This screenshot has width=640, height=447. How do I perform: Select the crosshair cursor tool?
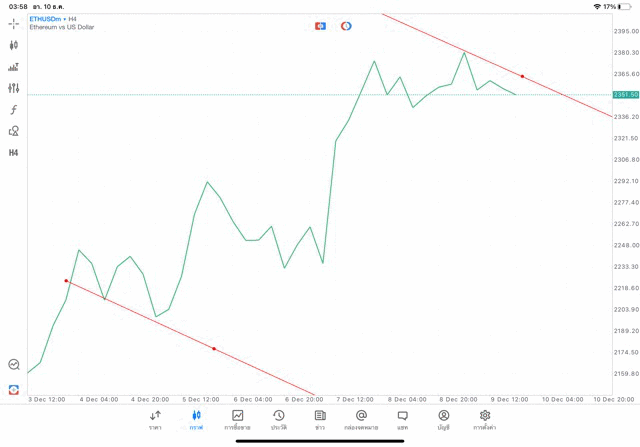14,23
